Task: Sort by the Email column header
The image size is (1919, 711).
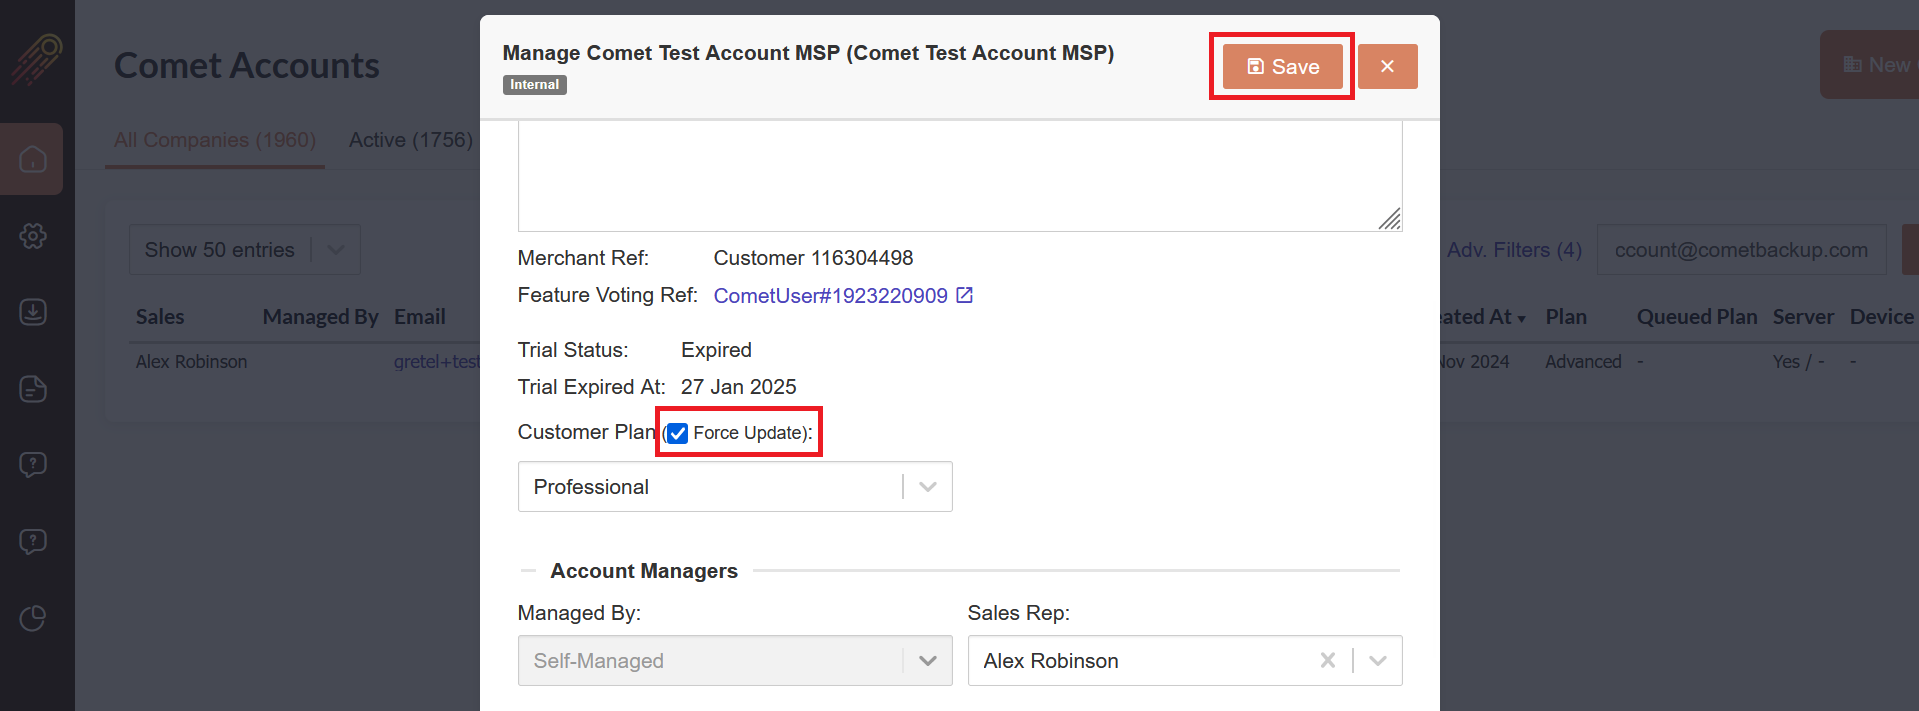Action: click(420, 317)
